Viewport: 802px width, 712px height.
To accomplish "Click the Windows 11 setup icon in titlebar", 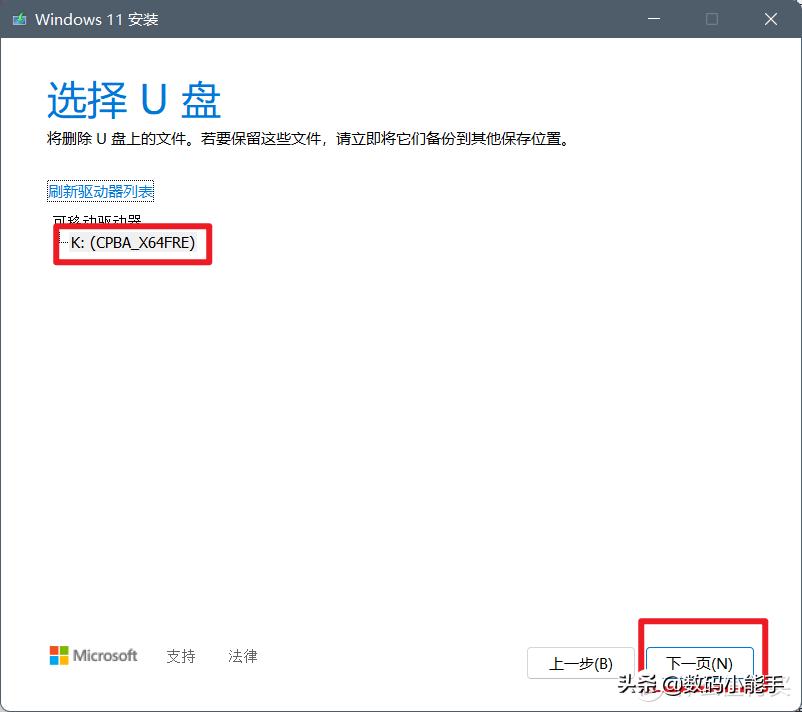I will click(20, 19).
